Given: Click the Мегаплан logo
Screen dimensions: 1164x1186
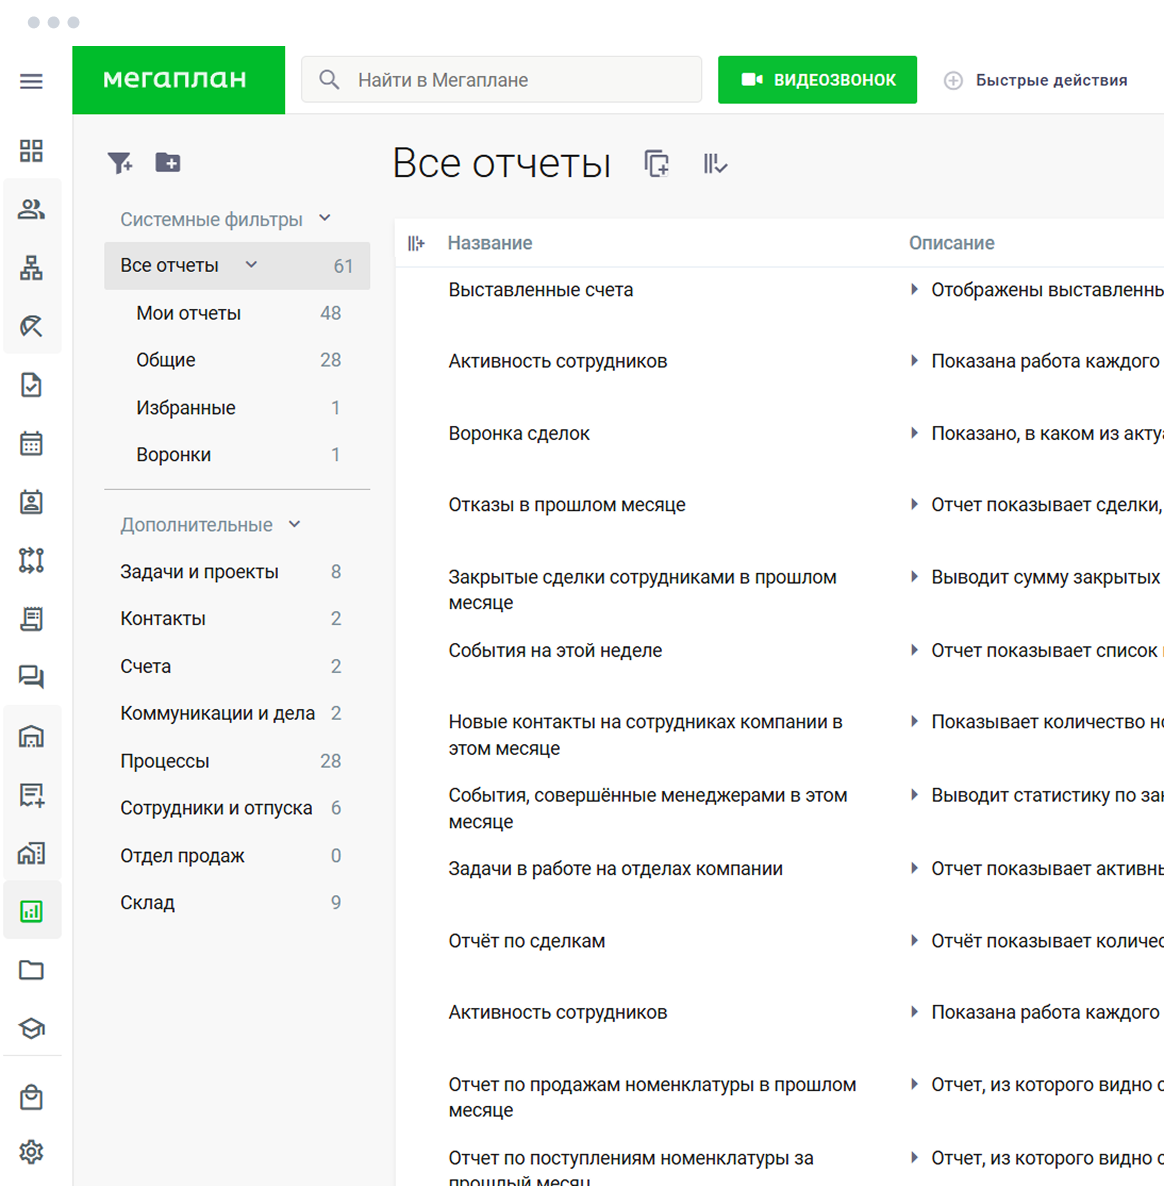Looking at the screenshot, I should [x=178, y=79].
